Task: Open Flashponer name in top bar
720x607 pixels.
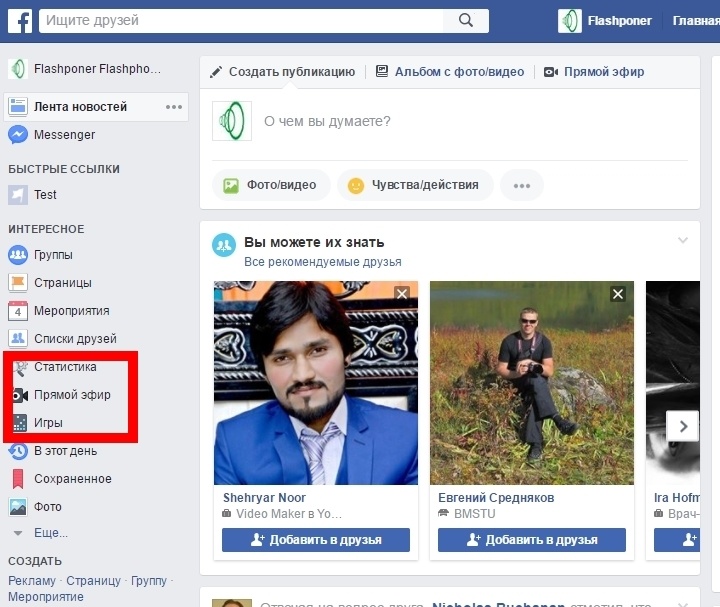Action: click(619, 21)
